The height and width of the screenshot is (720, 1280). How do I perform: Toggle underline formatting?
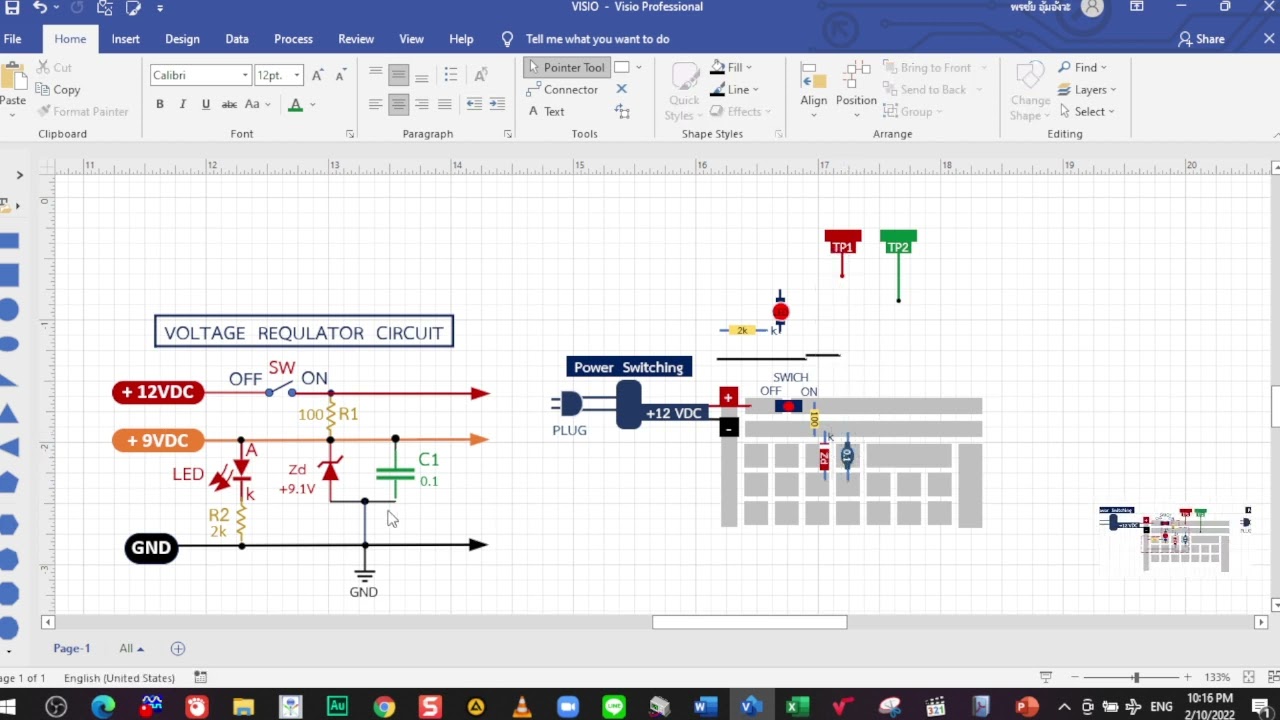pos(206,104)
